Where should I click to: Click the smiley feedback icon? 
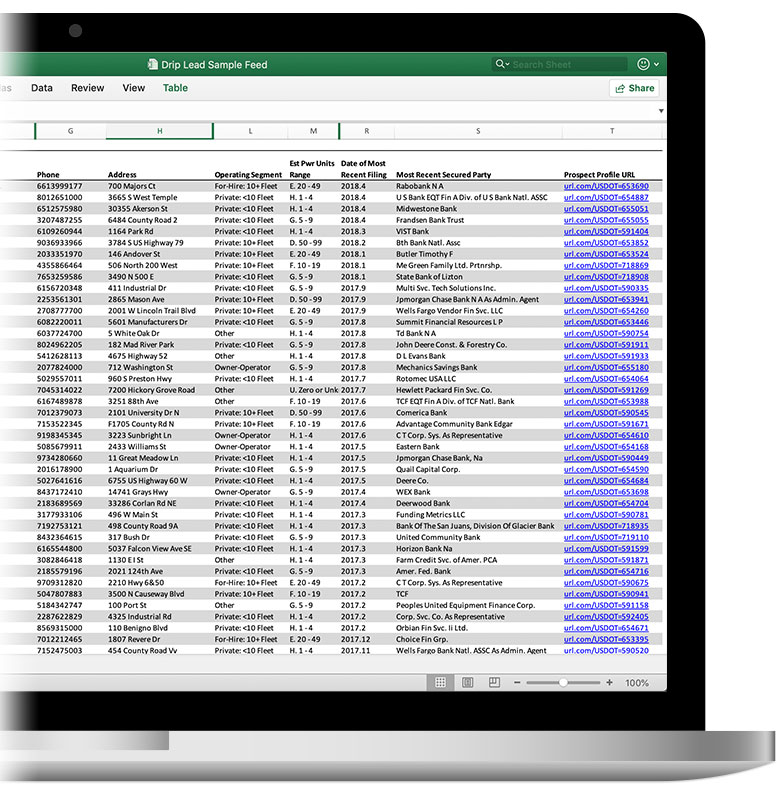click(643, 65)
